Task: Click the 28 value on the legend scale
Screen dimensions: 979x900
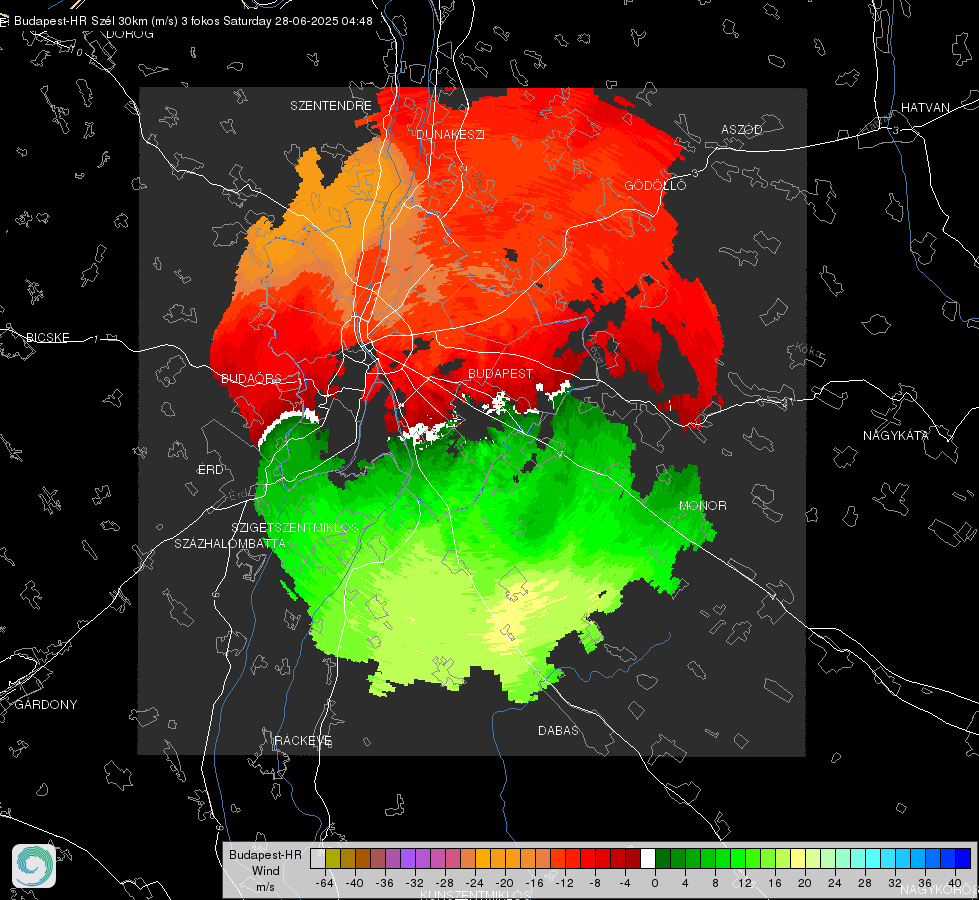Action: coord(864,883)
